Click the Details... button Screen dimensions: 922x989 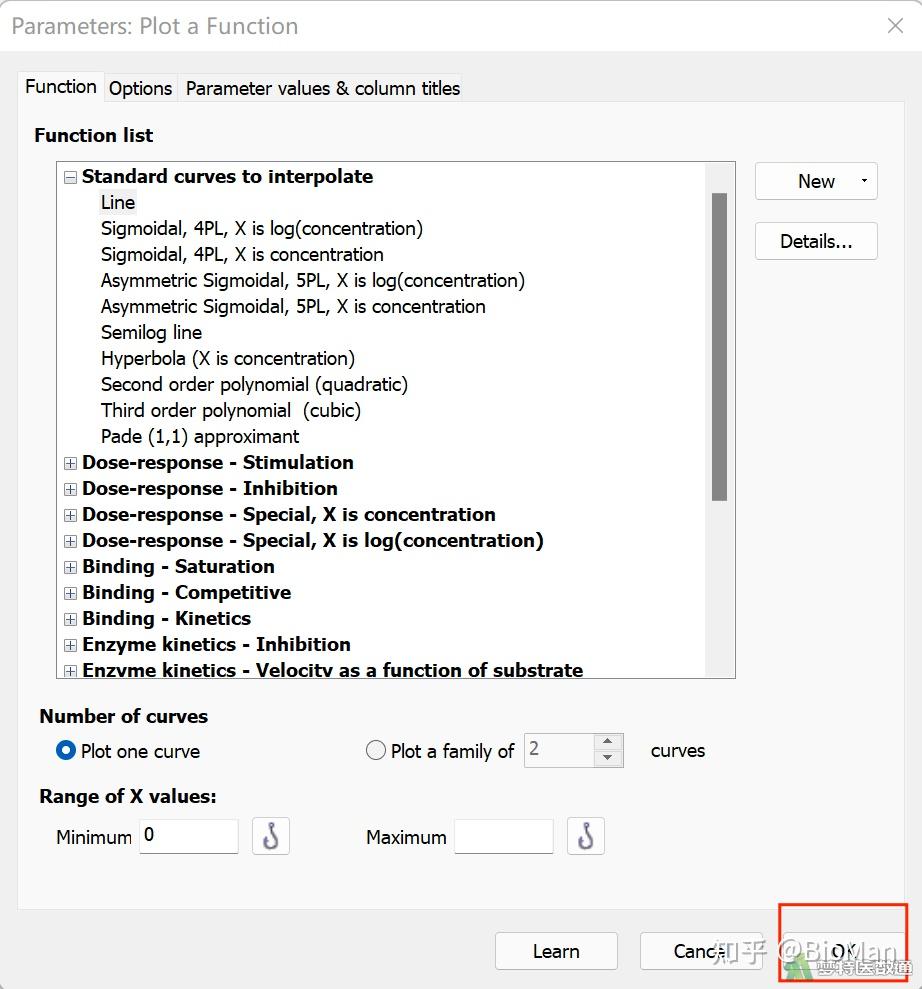pyautogui.click(x=816, y=241)
